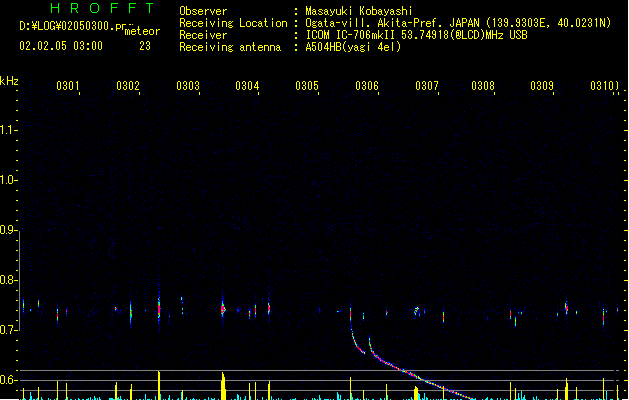Click the Receiving antenna label
Screen dimensions: 629x400
pyautogui.click(x=230, y=47)
